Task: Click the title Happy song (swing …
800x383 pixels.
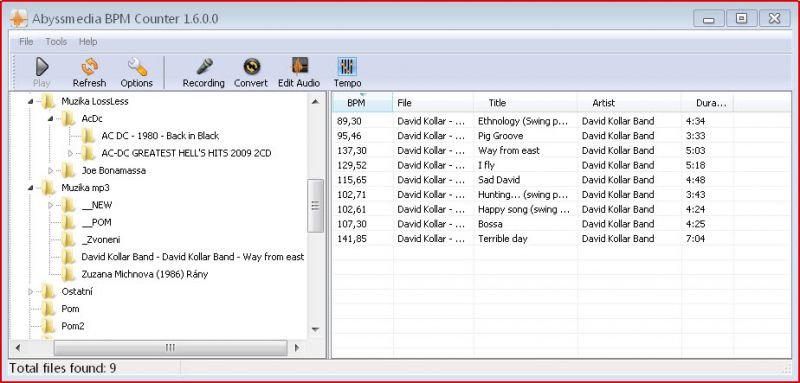Action: (x=524, y=209)
